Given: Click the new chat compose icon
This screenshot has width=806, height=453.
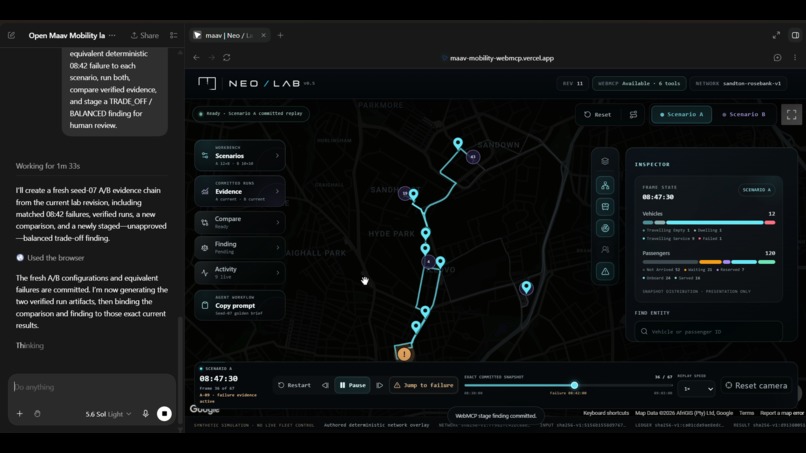Looking at the screenshot, I should (11, 35).
